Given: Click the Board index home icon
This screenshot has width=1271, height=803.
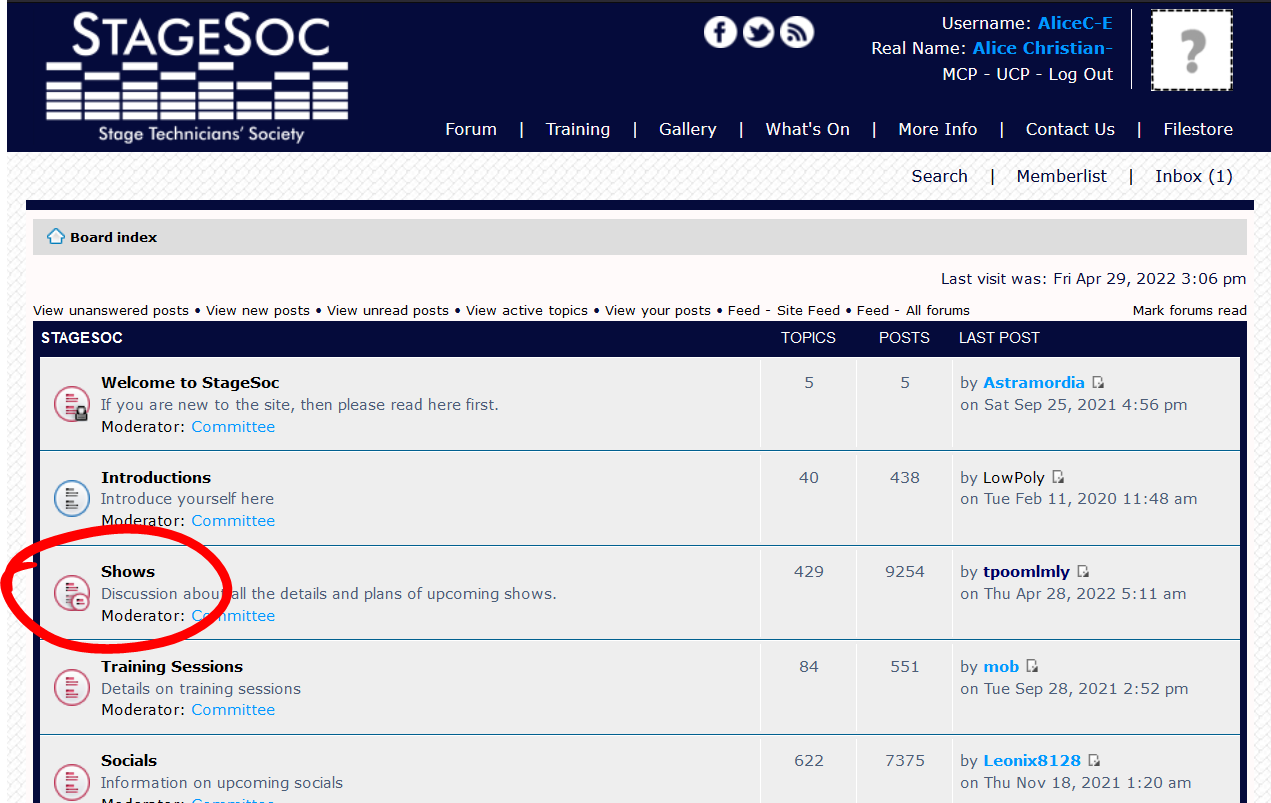Looking at the screenshot, I should 56,237.
